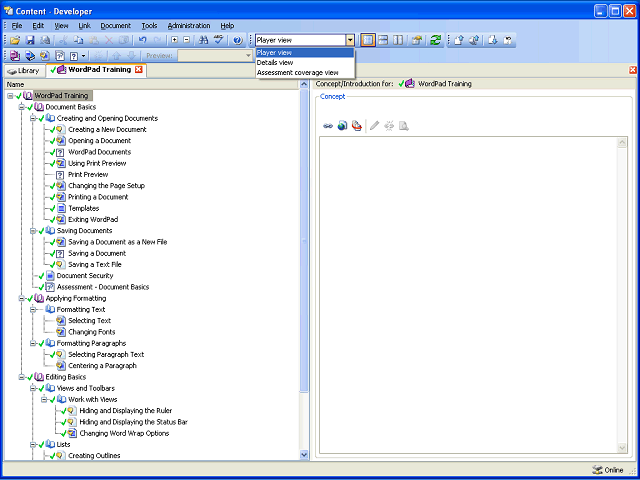Viewport: 640px width, 480px height.
Task: Collapse the Work with Views node
Action: tap(44, 400)
